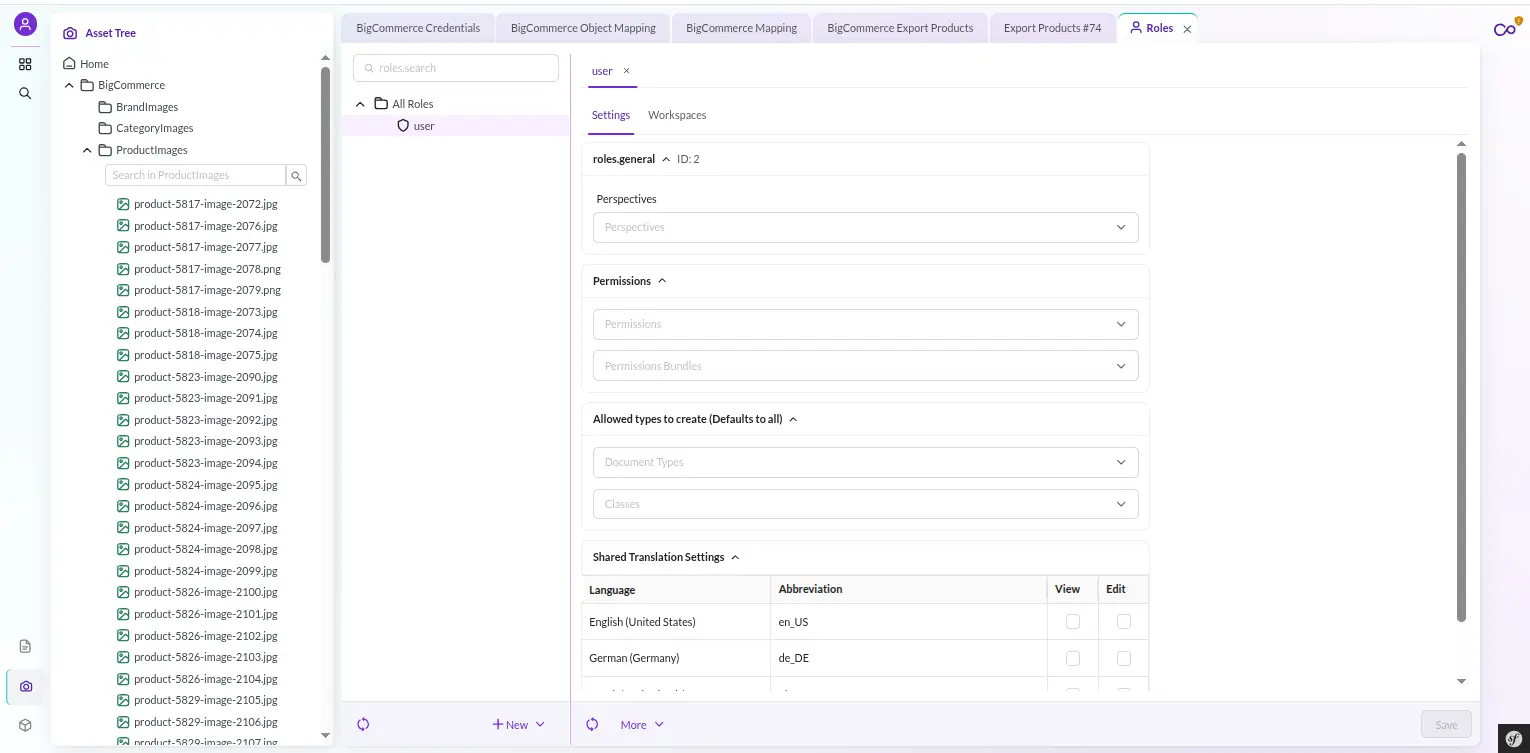The width and height of the screenshot is (1530, 753).
Task: Select the Settings tab
Action: 610,115
